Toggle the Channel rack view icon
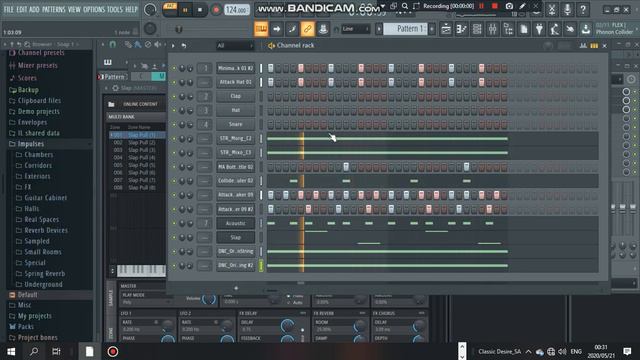 (477, 29)
